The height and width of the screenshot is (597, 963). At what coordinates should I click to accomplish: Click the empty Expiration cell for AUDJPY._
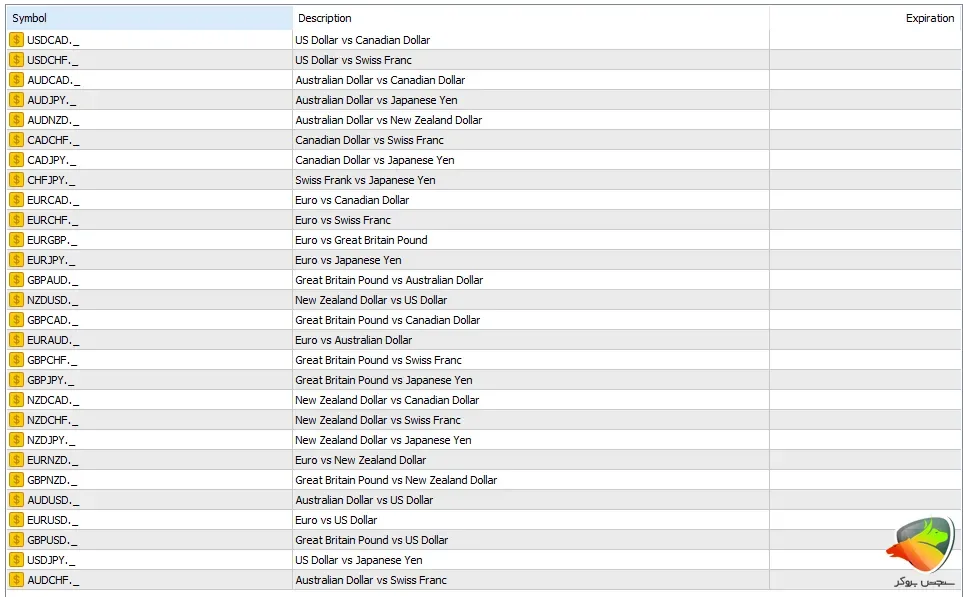pyautogui.click(x=866, y=100)
